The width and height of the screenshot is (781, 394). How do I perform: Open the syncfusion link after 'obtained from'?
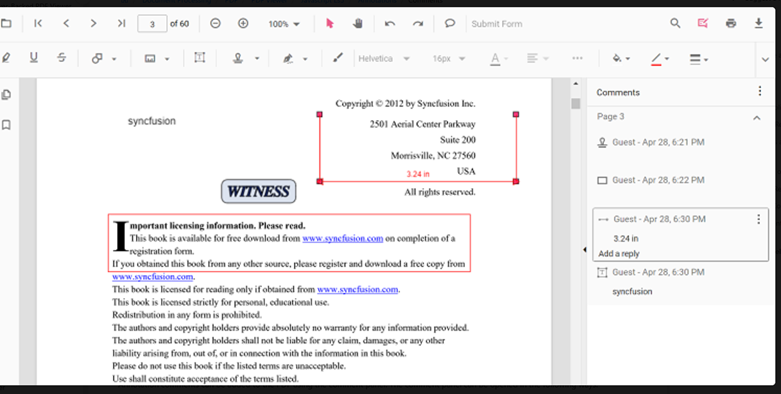tap(358, 289)
